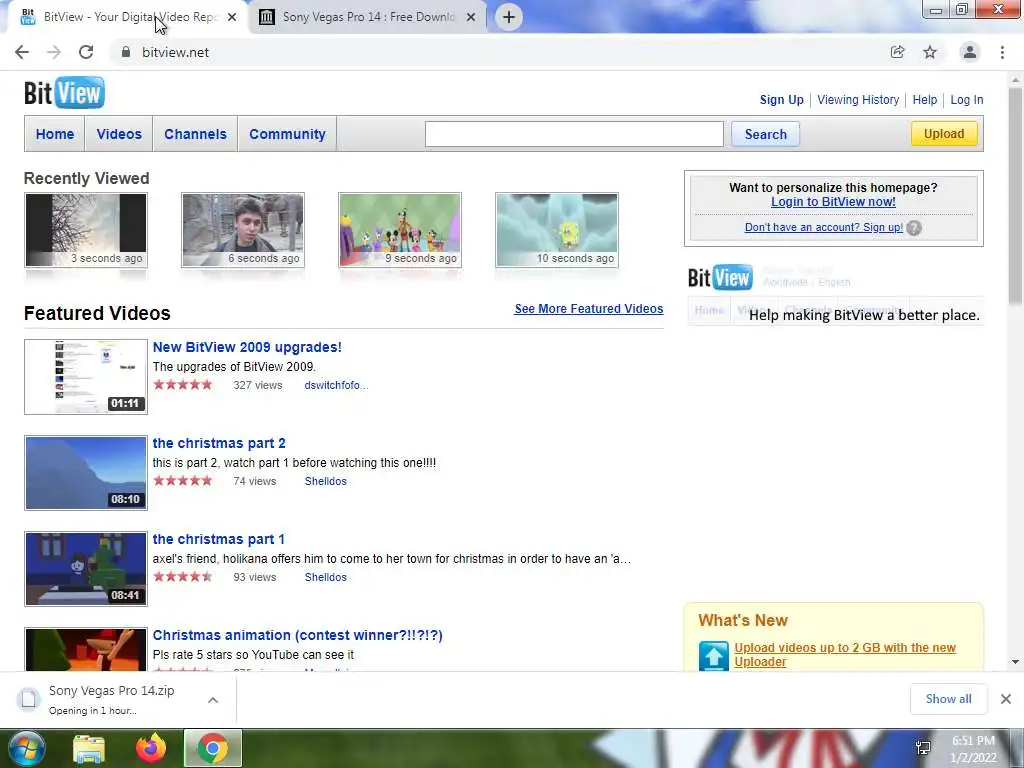Image resolution: width=1024 pixels, height=768 pixels.
Task: Open uploader dswitchfofo channel link
Action: pos(336,385)
